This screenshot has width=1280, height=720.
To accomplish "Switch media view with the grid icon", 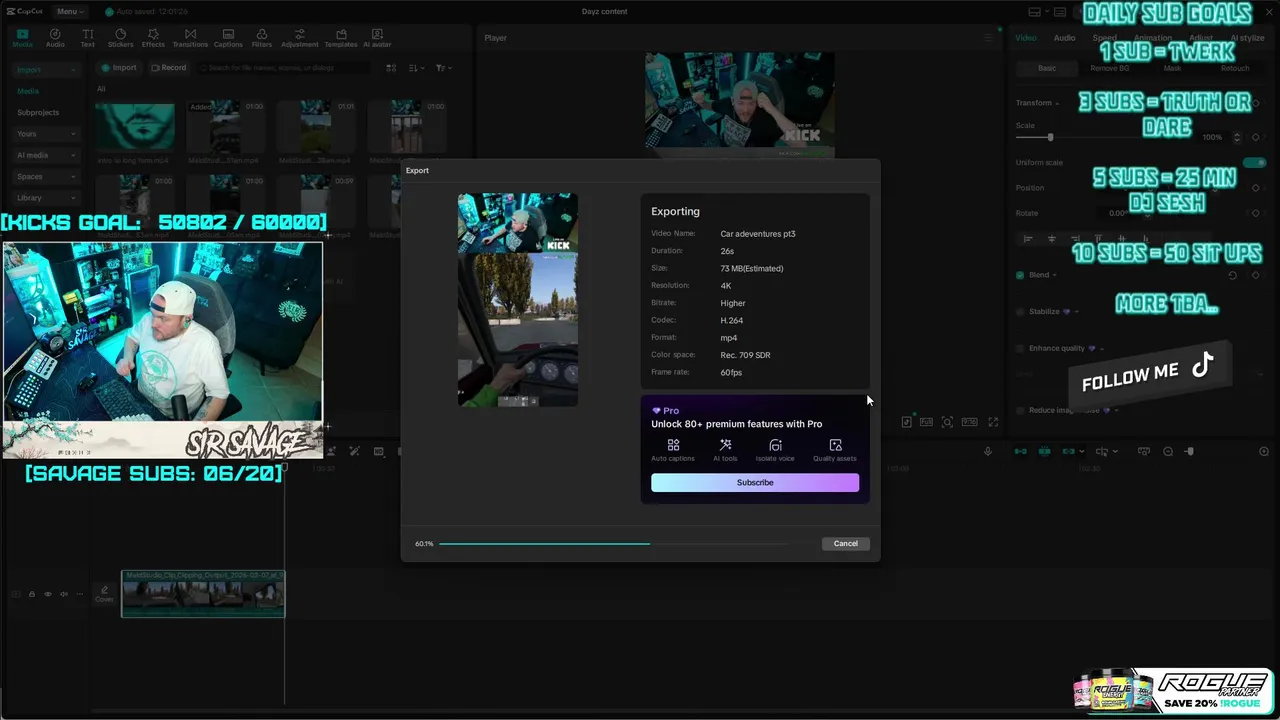I will pos(391,68).
